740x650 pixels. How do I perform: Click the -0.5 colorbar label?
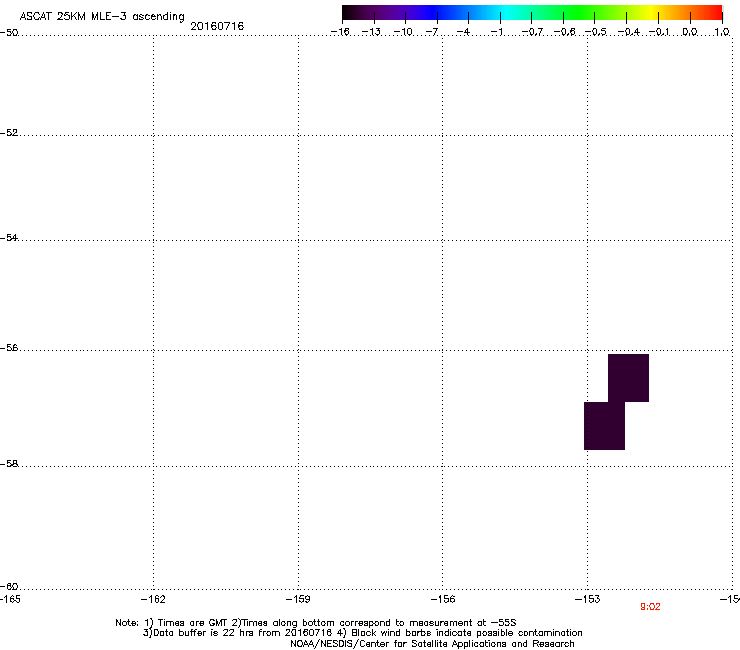(596, 32)
